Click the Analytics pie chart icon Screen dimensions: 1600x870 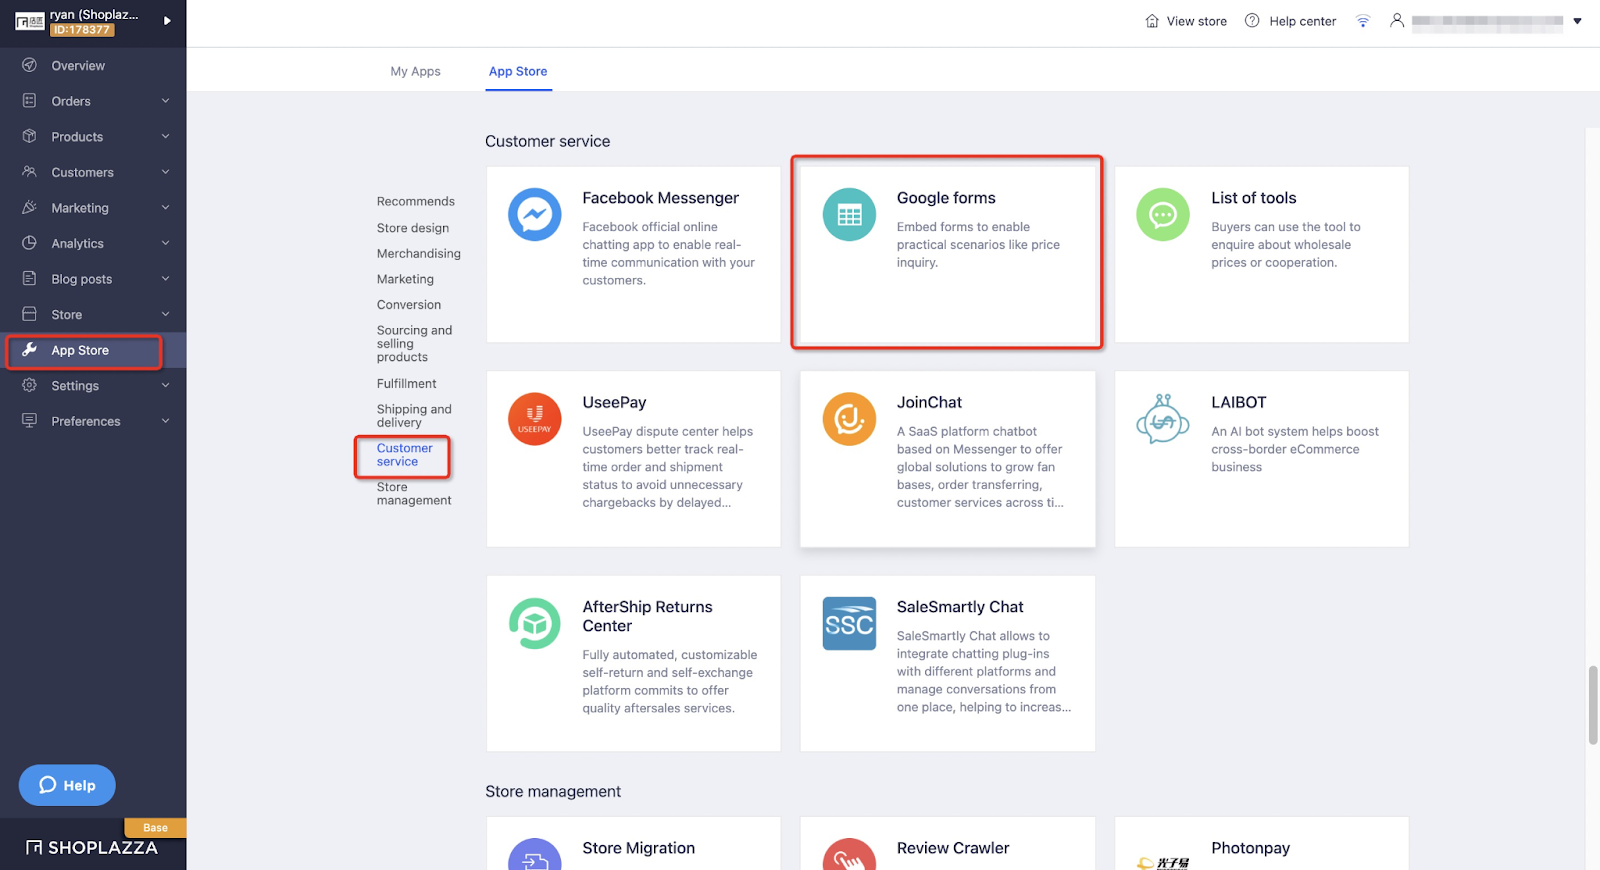pos(30,243)
